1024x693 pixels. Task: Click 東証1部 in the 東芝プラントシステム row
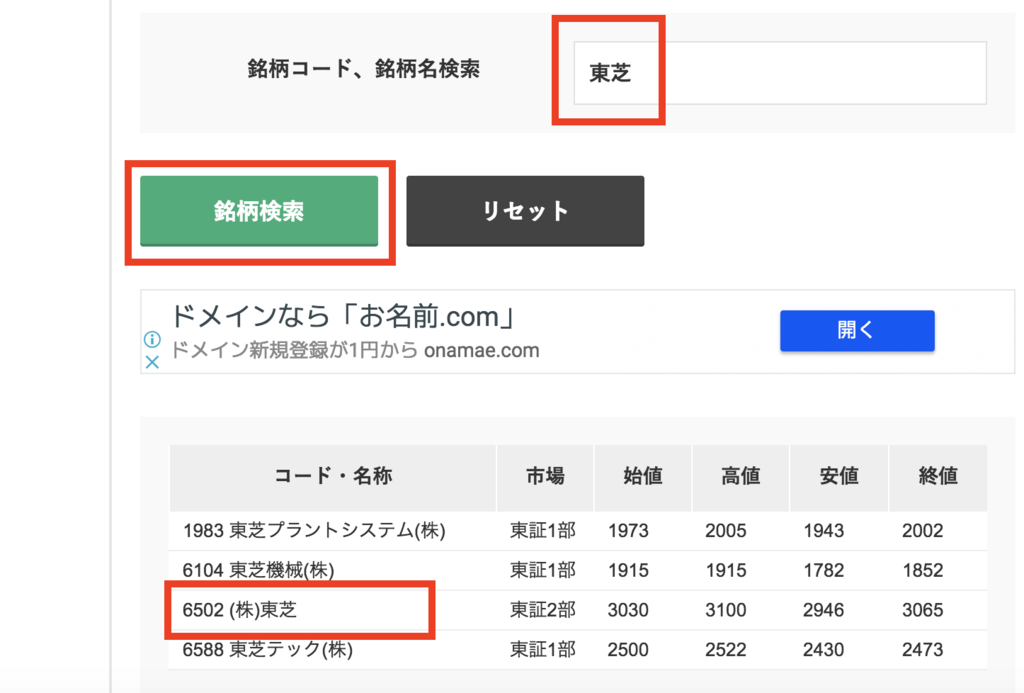[x=543, y=530]
